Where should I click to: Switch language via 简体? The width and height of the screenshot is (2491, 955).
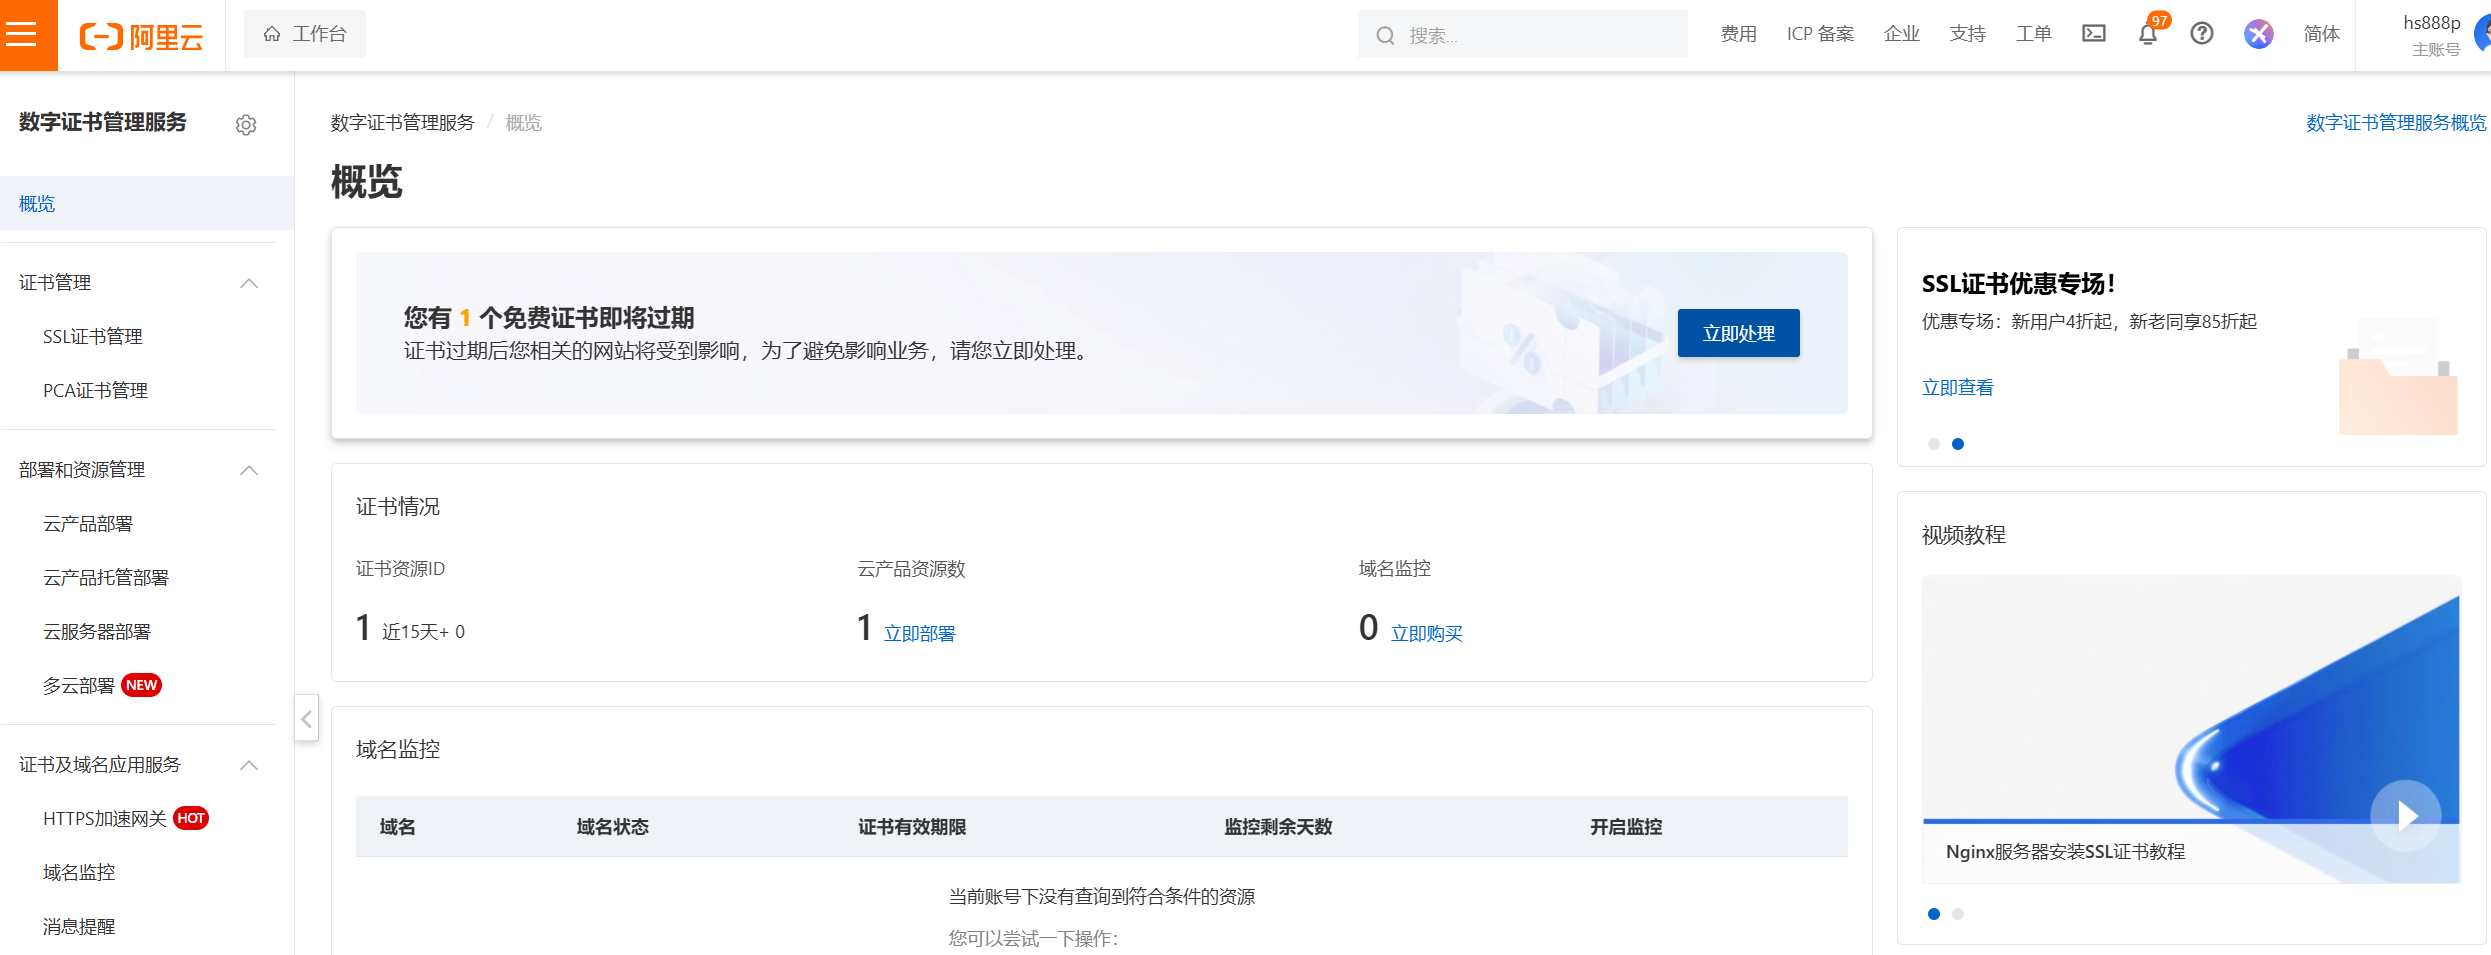pyautogui.click(x=2322, y=34)
